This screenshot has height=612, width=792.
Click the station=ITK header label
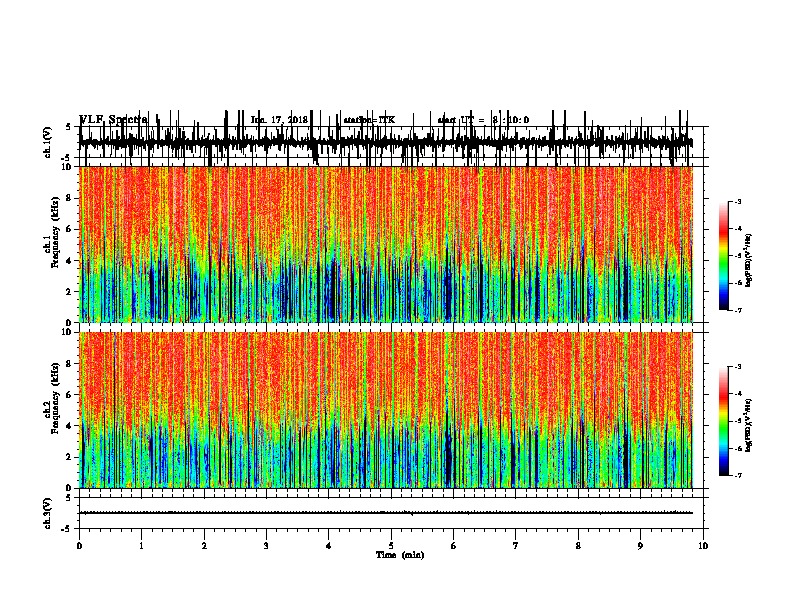369,120
